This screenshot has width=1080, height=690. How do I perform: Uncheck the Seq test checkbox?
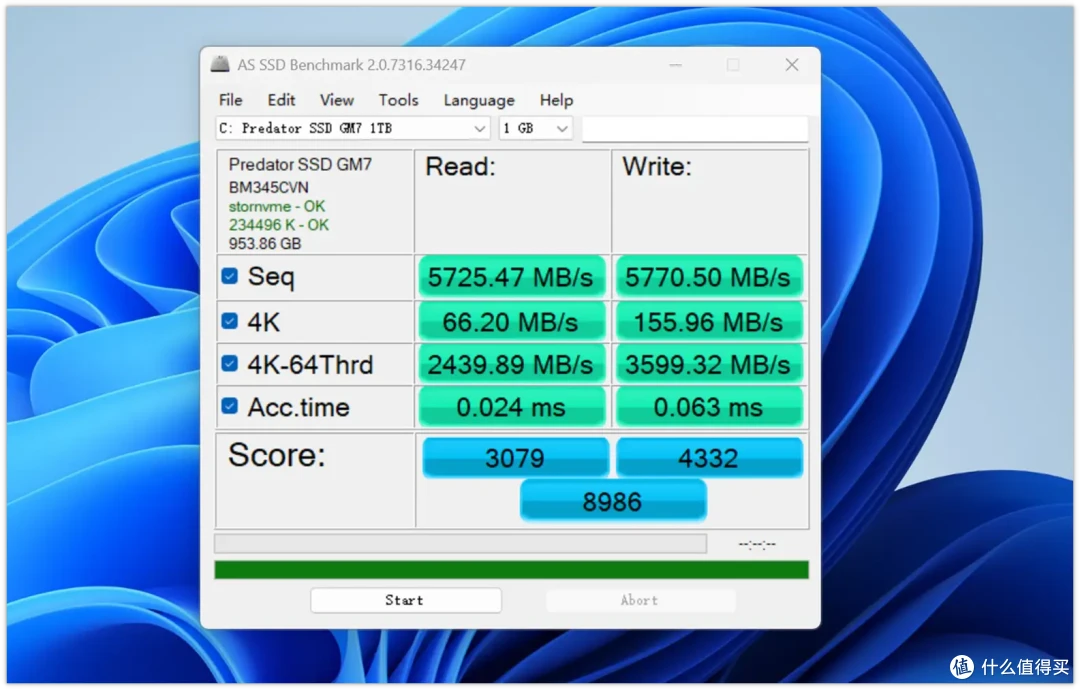[x=229, y=276]
